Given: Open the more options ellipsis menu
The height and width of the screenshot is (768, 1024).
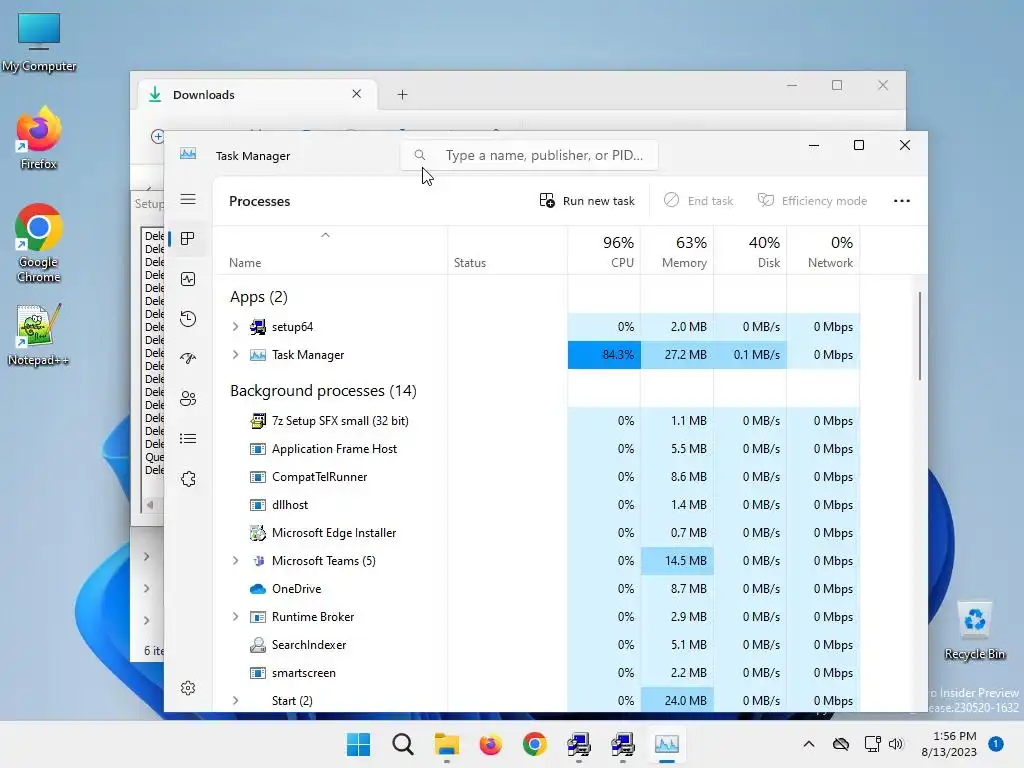Looking at the screenshot, I should (902, 201).
